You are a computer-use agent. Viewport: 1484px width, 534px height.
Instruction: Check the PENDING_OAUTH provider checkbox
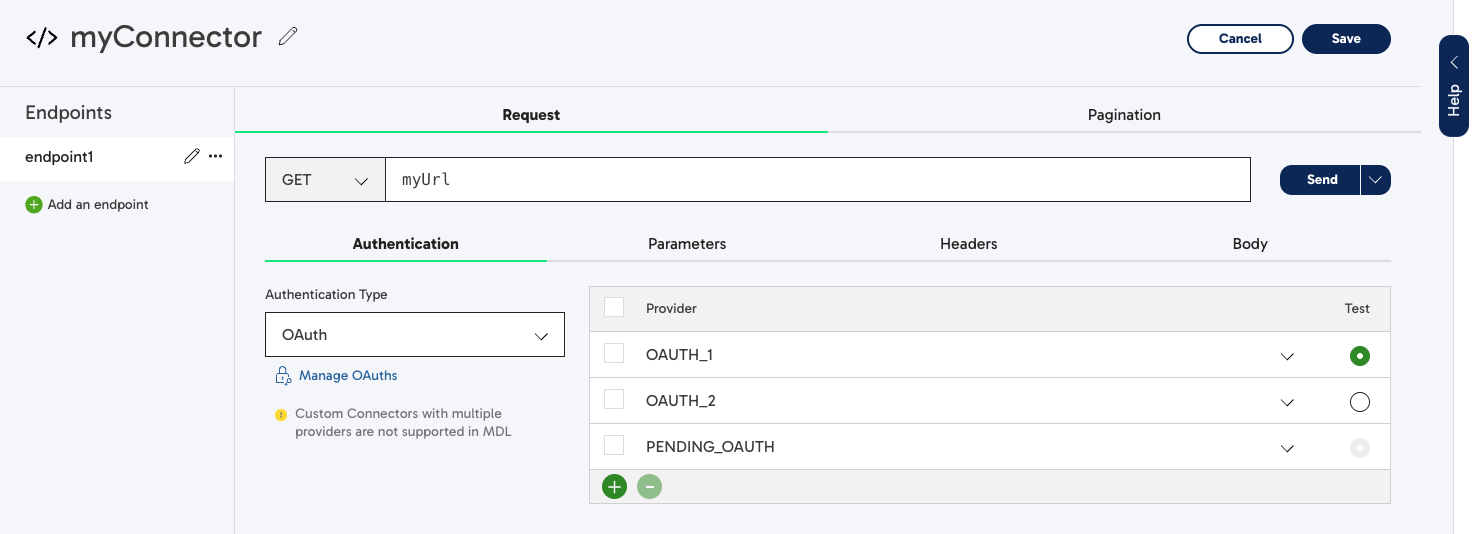(x=614, y=446)
